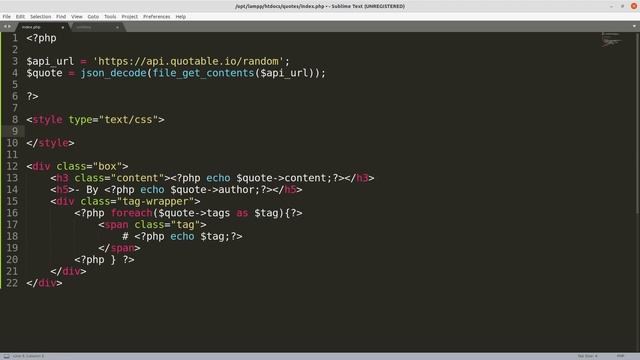Click the opening 'style' tag on line 8
The width and height of the screenshot is (640, 360).
tap(47, 120)
